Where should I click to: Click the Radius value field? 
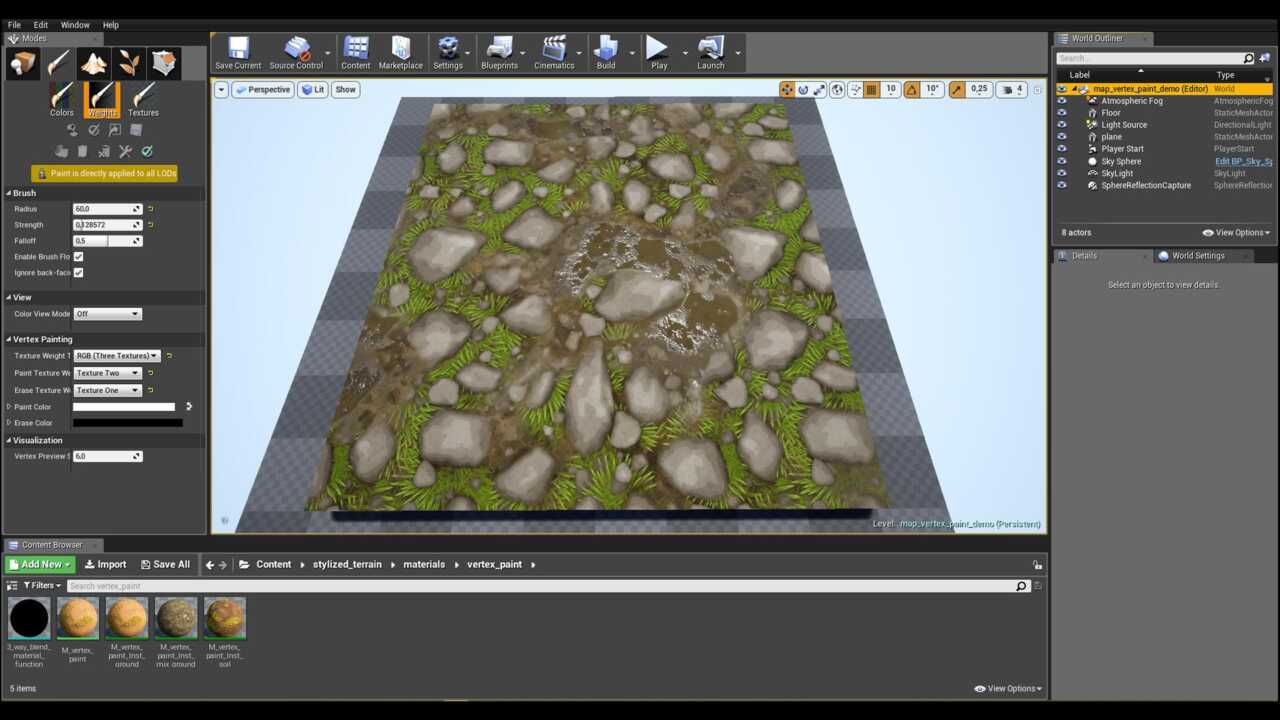pos(107,209)
